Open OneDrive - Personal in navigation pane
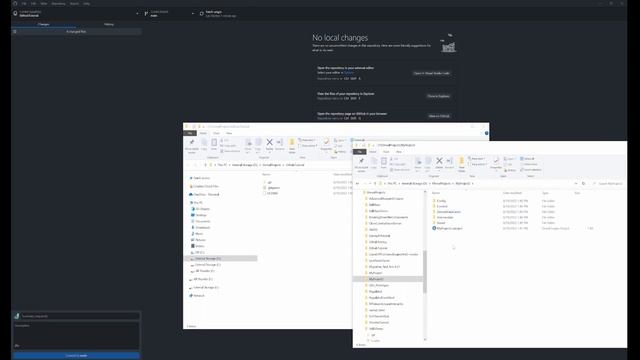This screenshot has height=360, width=640. click(x=204, y=194)
